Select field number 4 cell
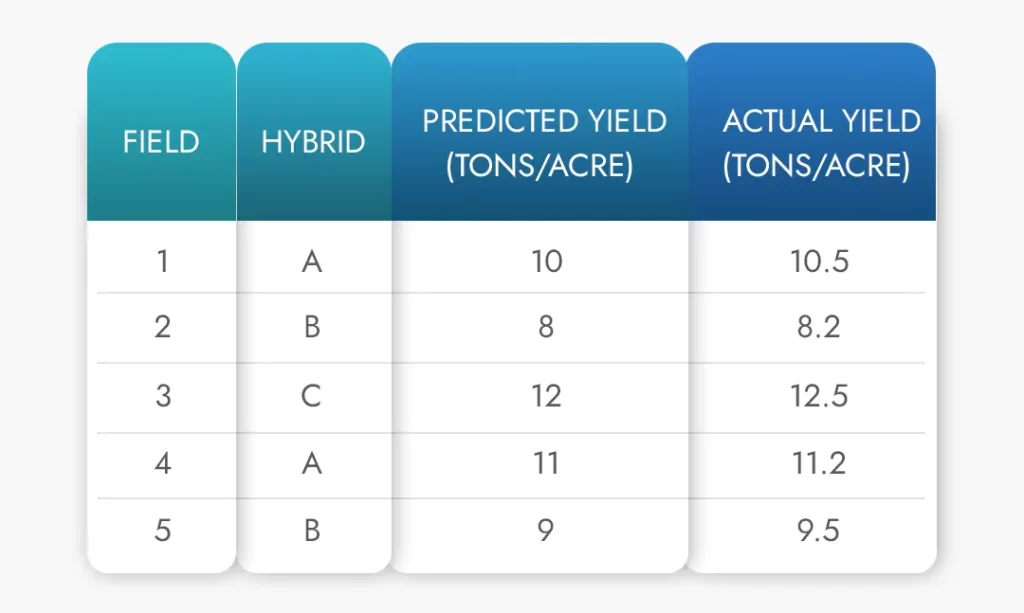Image resolution: width=1024 pixels, height=613 pixels. coord(162,463)
